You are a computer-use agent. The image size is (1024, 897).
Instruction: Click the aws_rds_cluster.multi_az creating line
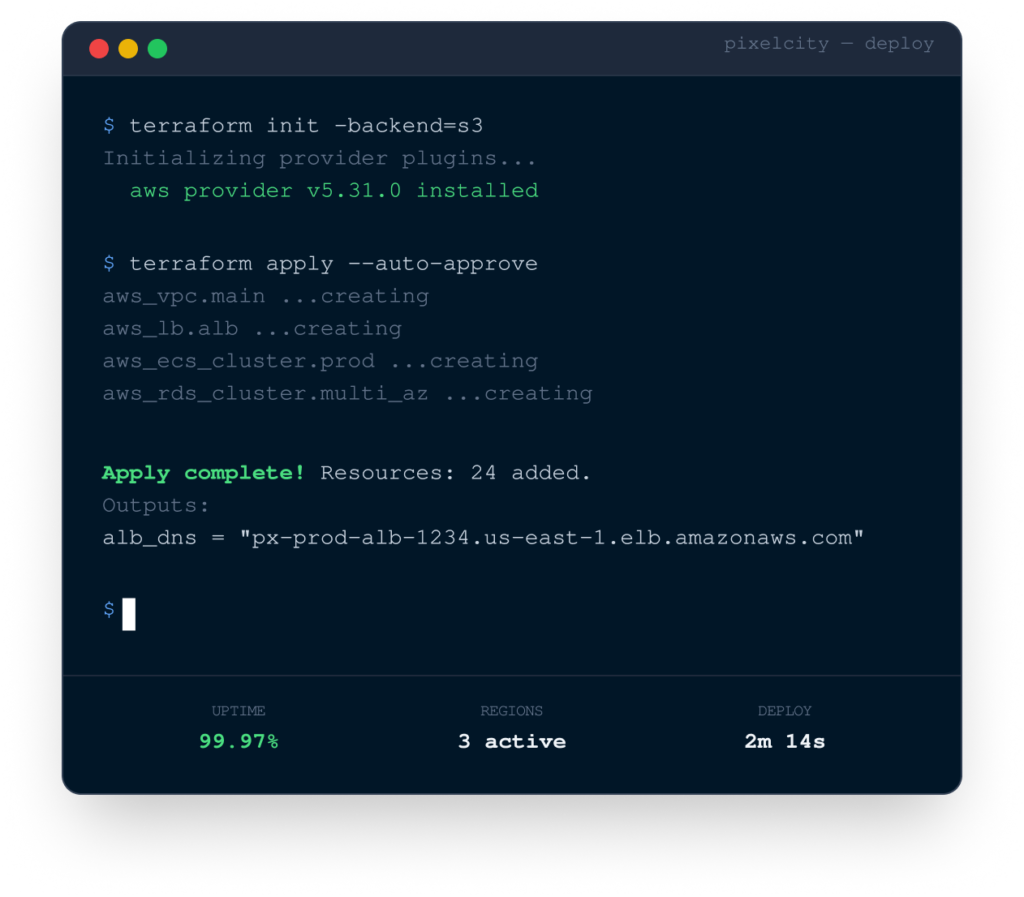347,393
